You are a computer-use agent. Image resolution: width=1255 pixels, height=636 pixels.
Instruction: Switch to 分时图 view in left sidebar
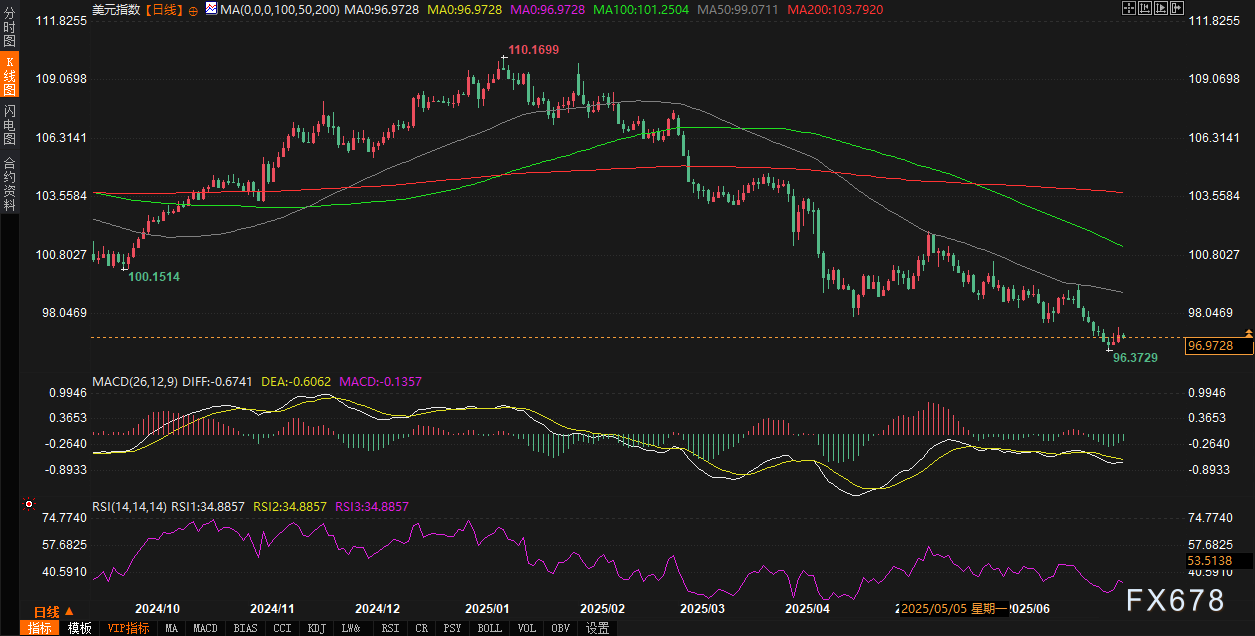(9, 30)
